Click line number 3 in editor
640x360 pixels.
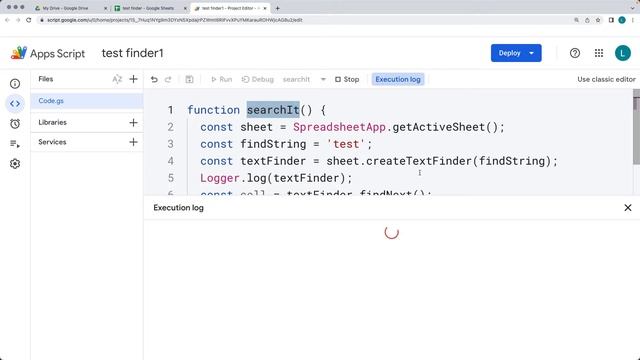pyautogui.click(x=171, y=144)
